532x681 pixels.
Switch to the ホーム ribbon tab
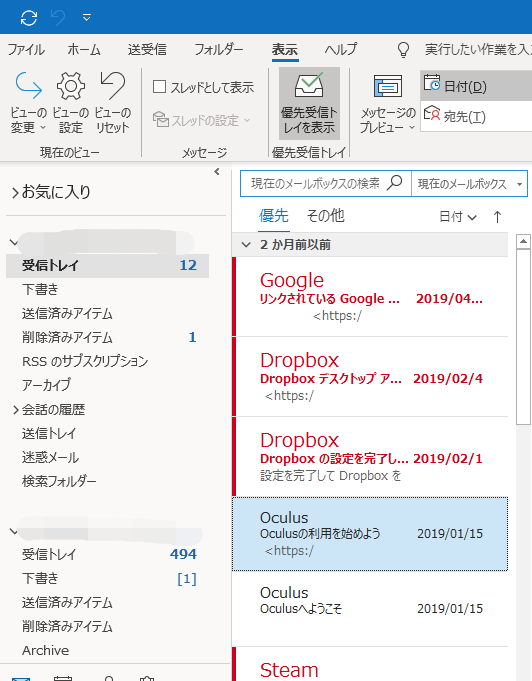pyautogui.click(x=84, y=50)
